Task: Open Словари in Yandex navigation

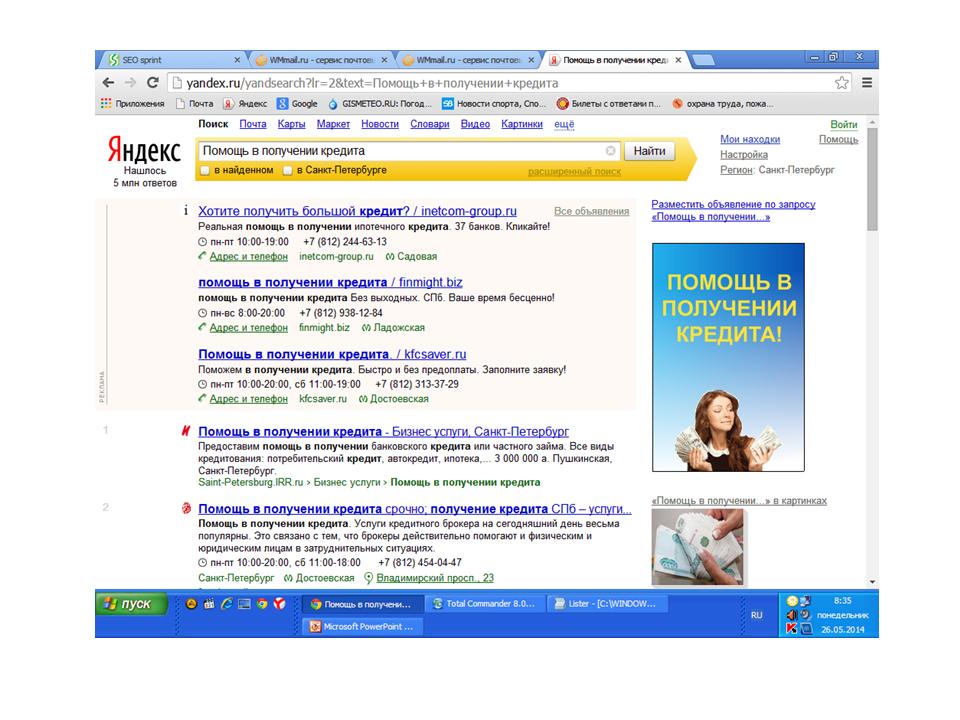Action: 429,124
